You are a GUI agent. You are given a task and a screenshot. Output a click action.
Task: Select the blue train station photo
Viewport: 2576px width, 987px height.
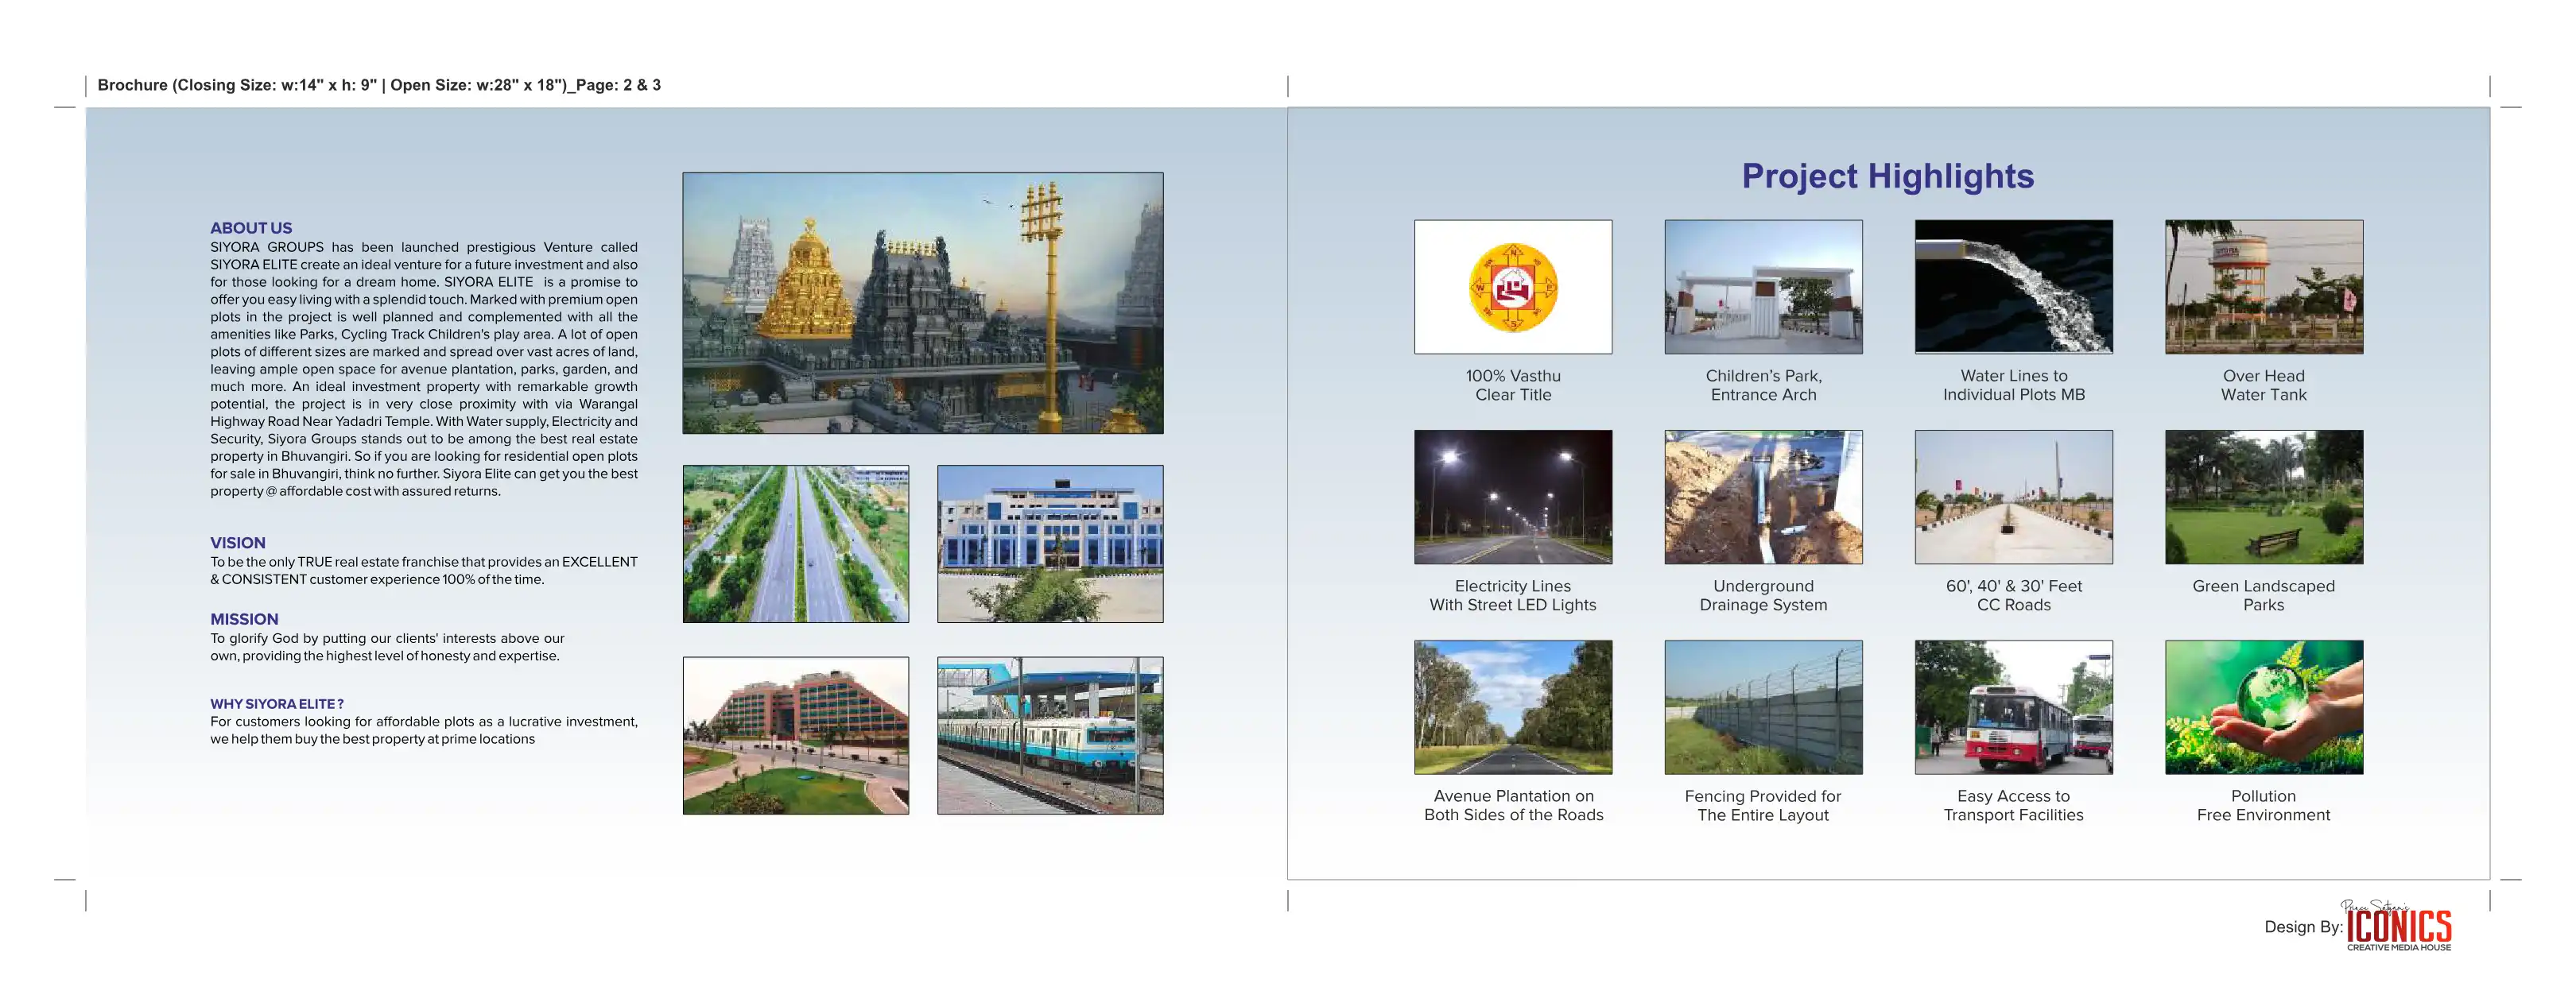1049,735
